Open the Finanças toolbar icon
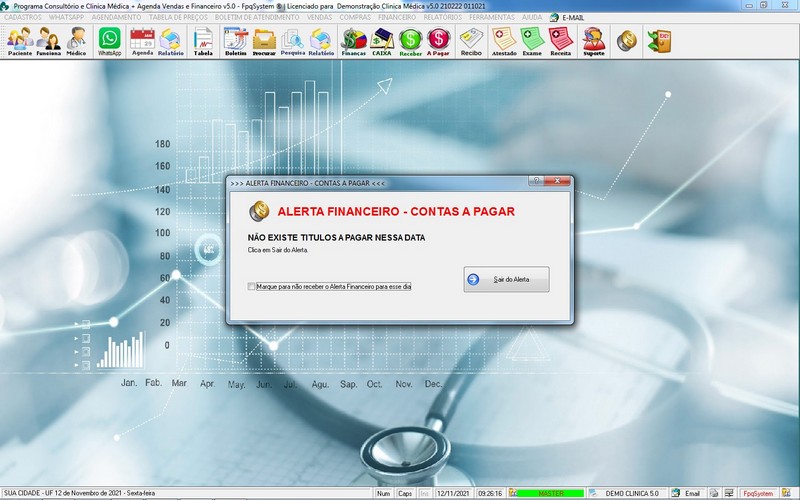This screenshot has height=500, width=800. coord(354,41)
